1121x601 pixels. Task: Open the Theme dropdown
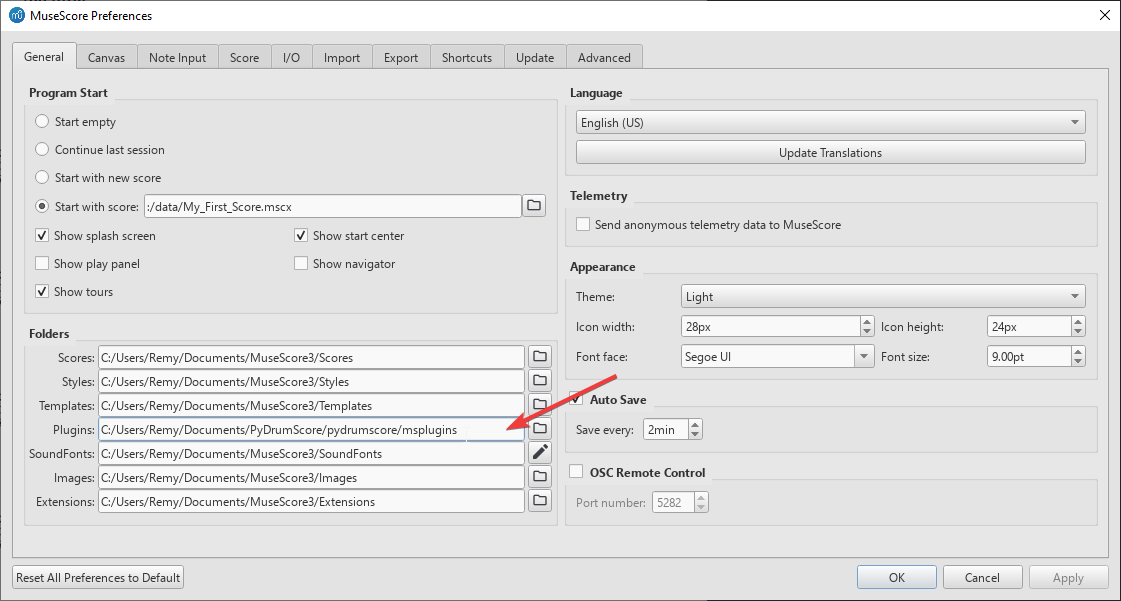pos(883,296)
